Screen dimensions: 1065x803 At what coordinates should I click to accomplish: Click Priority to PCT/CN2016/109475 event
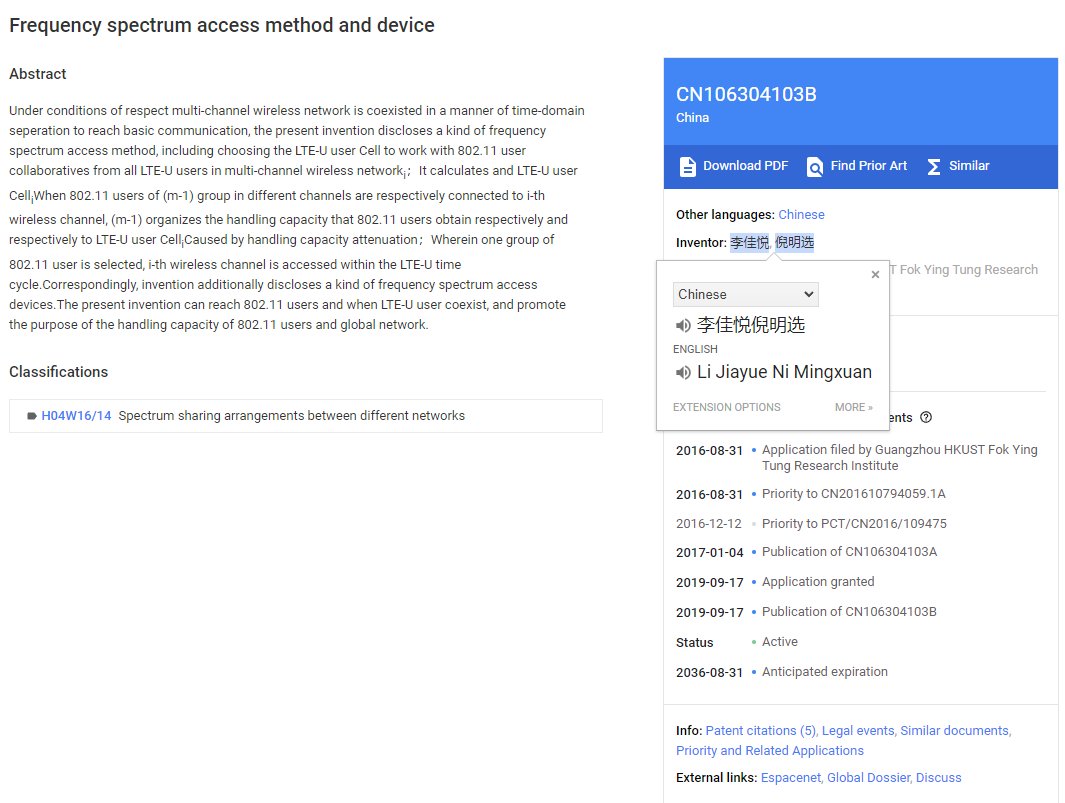(854, 524)
